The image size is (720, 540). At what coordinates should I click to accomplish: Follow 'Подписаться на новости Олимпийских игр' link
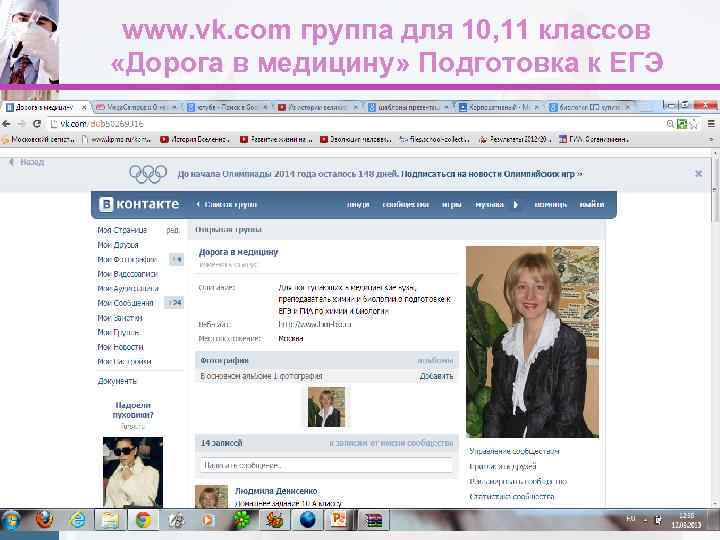click(x=492, y=174)
